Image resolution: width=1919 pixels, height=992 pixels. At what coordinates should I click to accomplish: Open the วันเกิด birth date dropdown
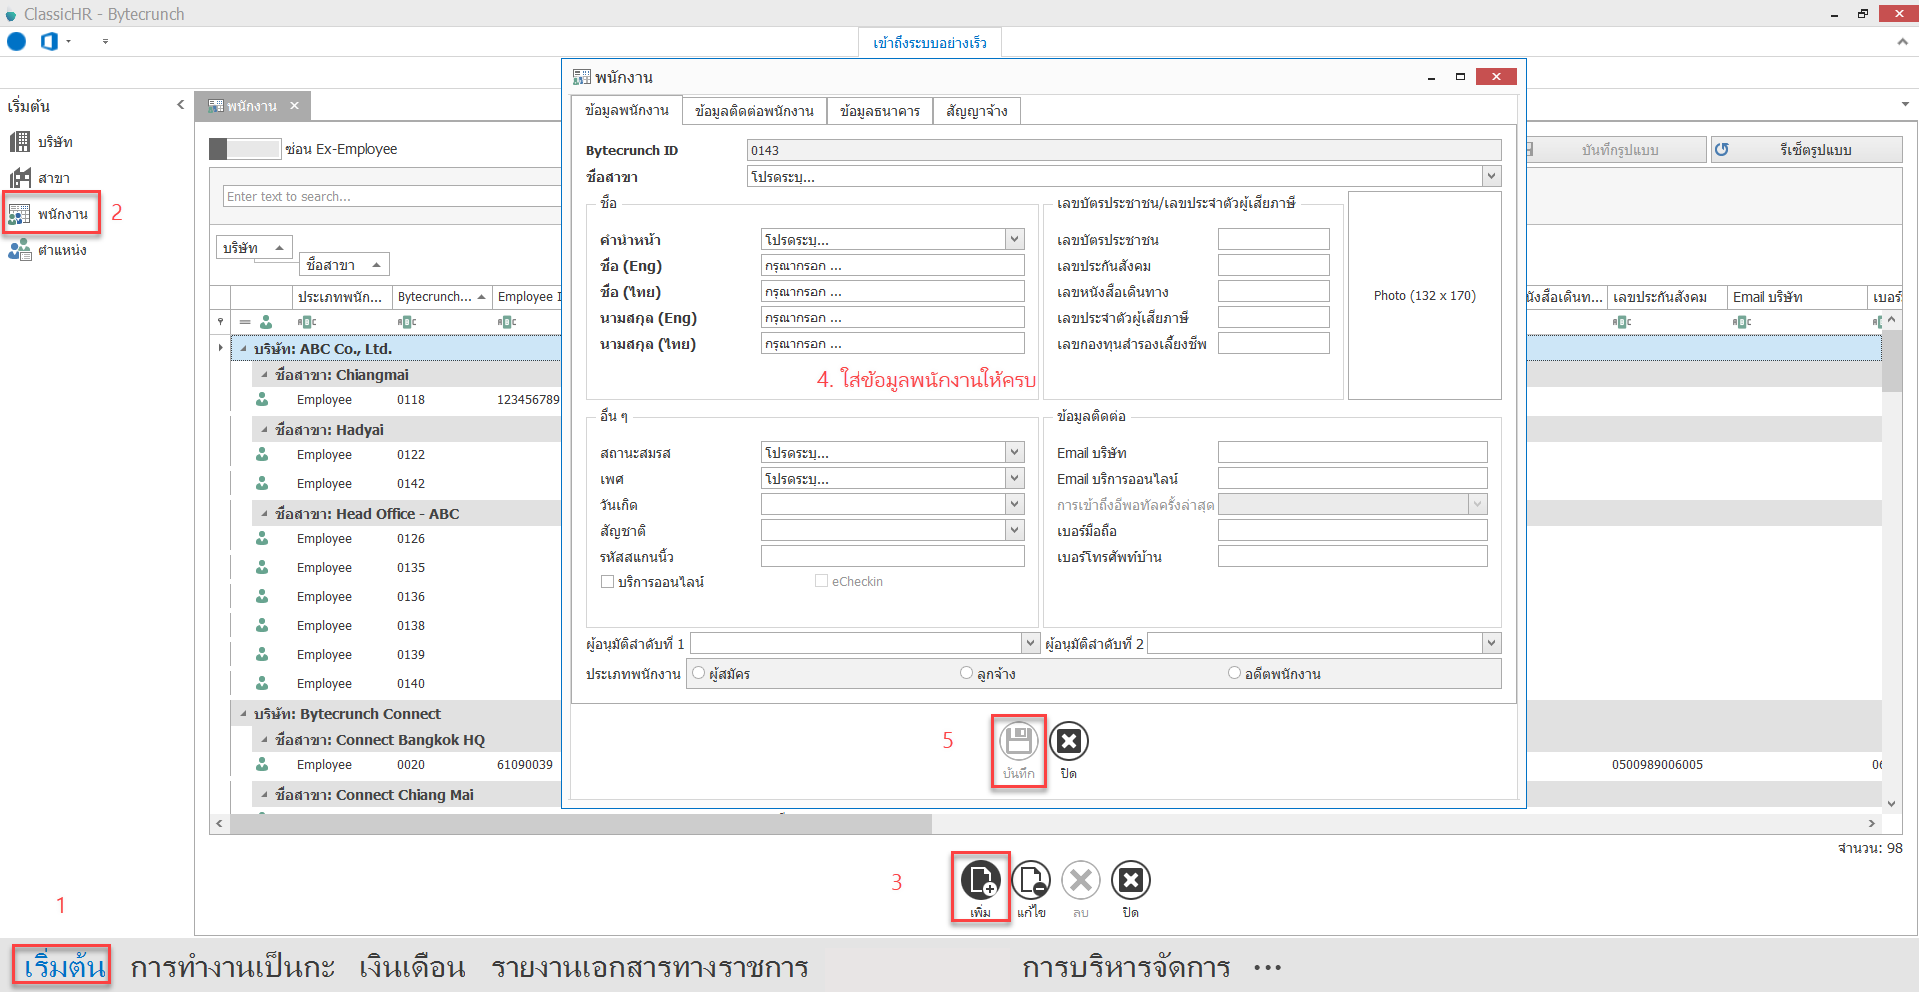pyautogui.click(x=1015, y=504)
